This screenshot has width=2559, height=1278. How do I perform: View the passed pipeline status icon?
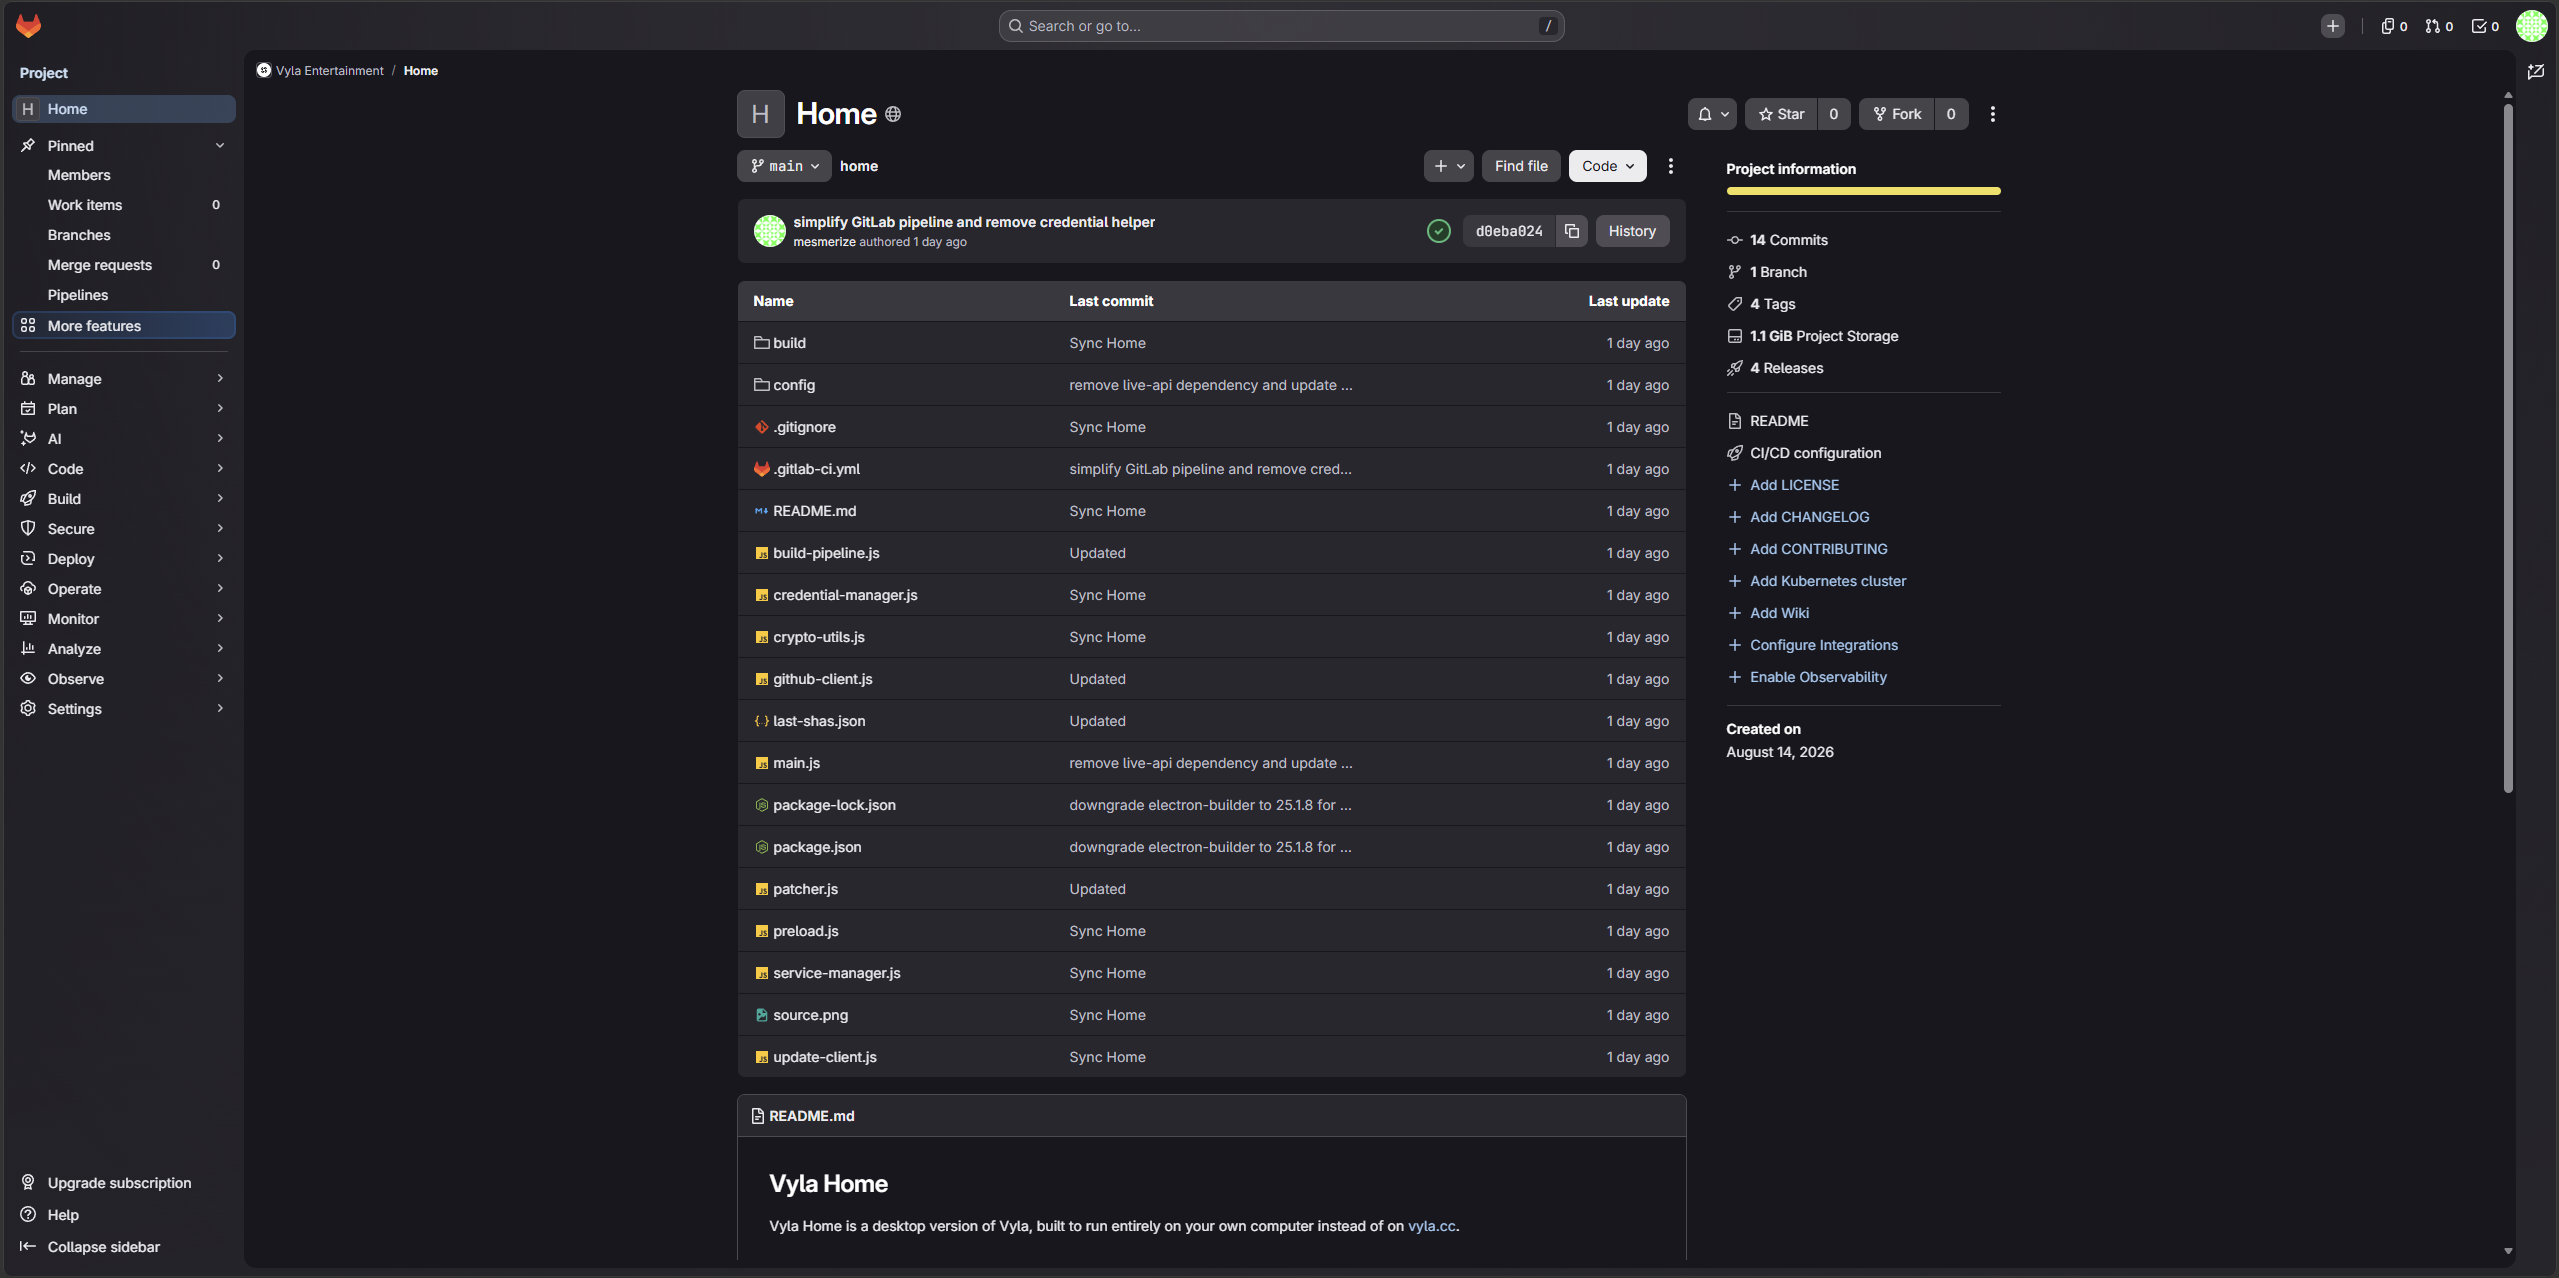(1439, 231)
